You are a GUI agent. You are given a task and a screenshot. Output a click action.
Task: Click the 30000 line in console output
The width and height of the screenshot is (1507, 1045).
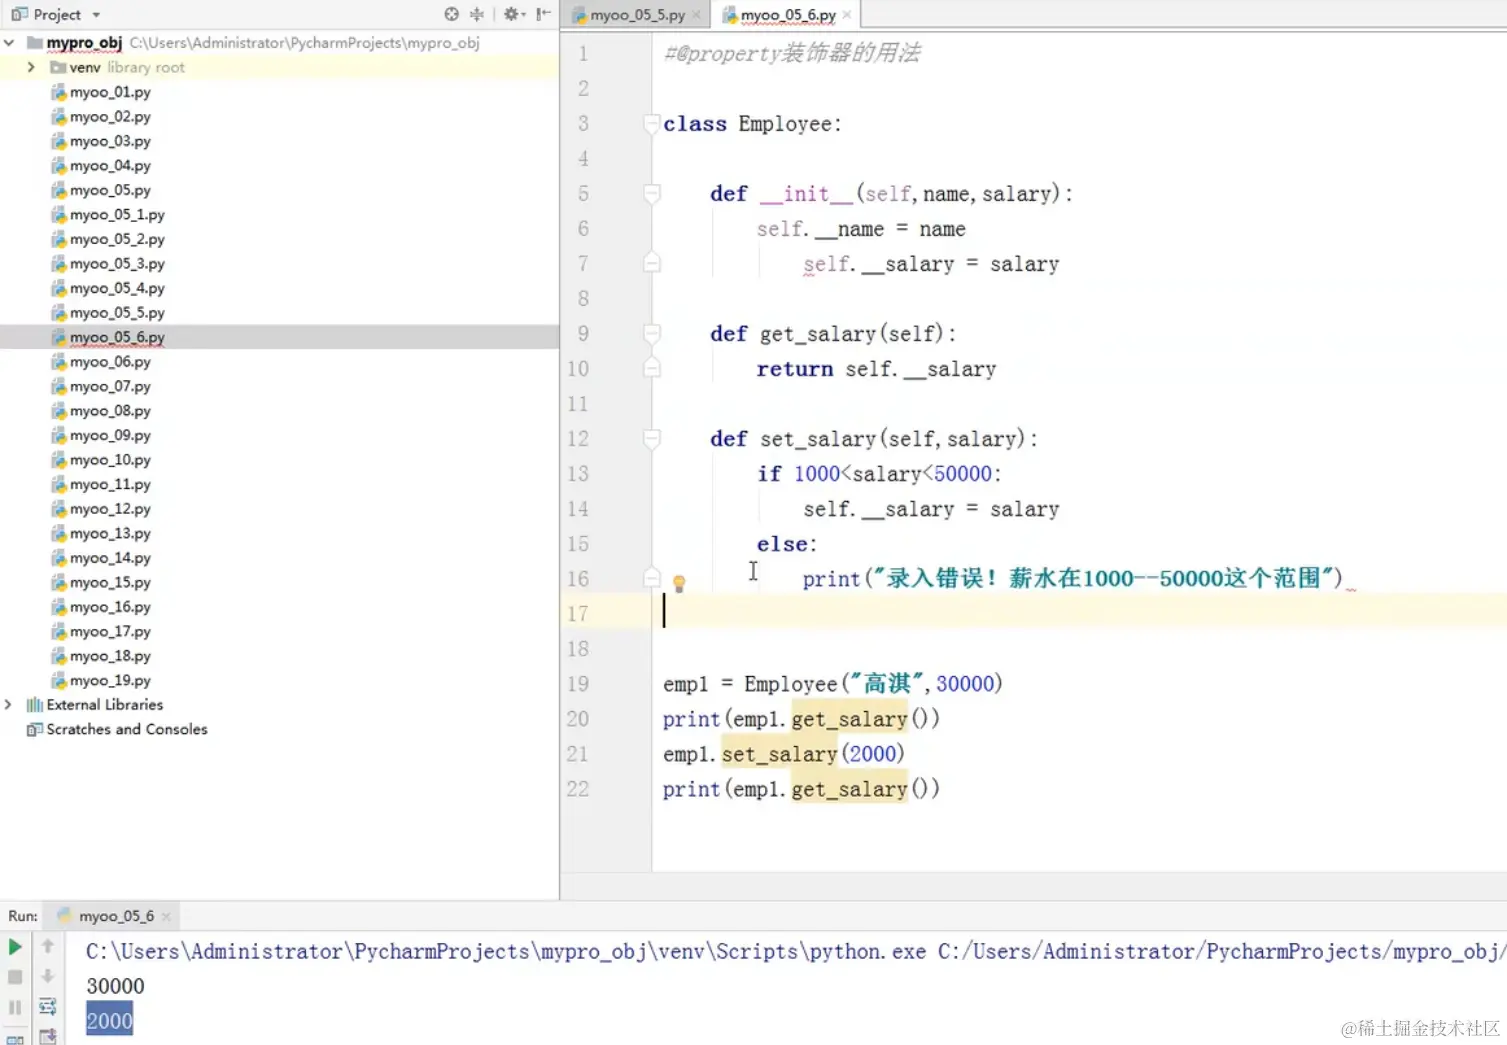[115, 986]
